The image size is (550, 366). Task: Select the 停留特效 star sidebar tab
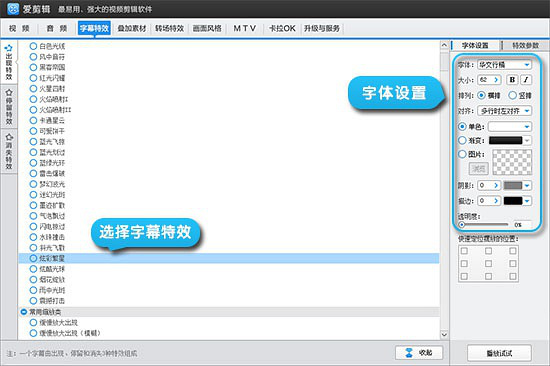(9, 107)
